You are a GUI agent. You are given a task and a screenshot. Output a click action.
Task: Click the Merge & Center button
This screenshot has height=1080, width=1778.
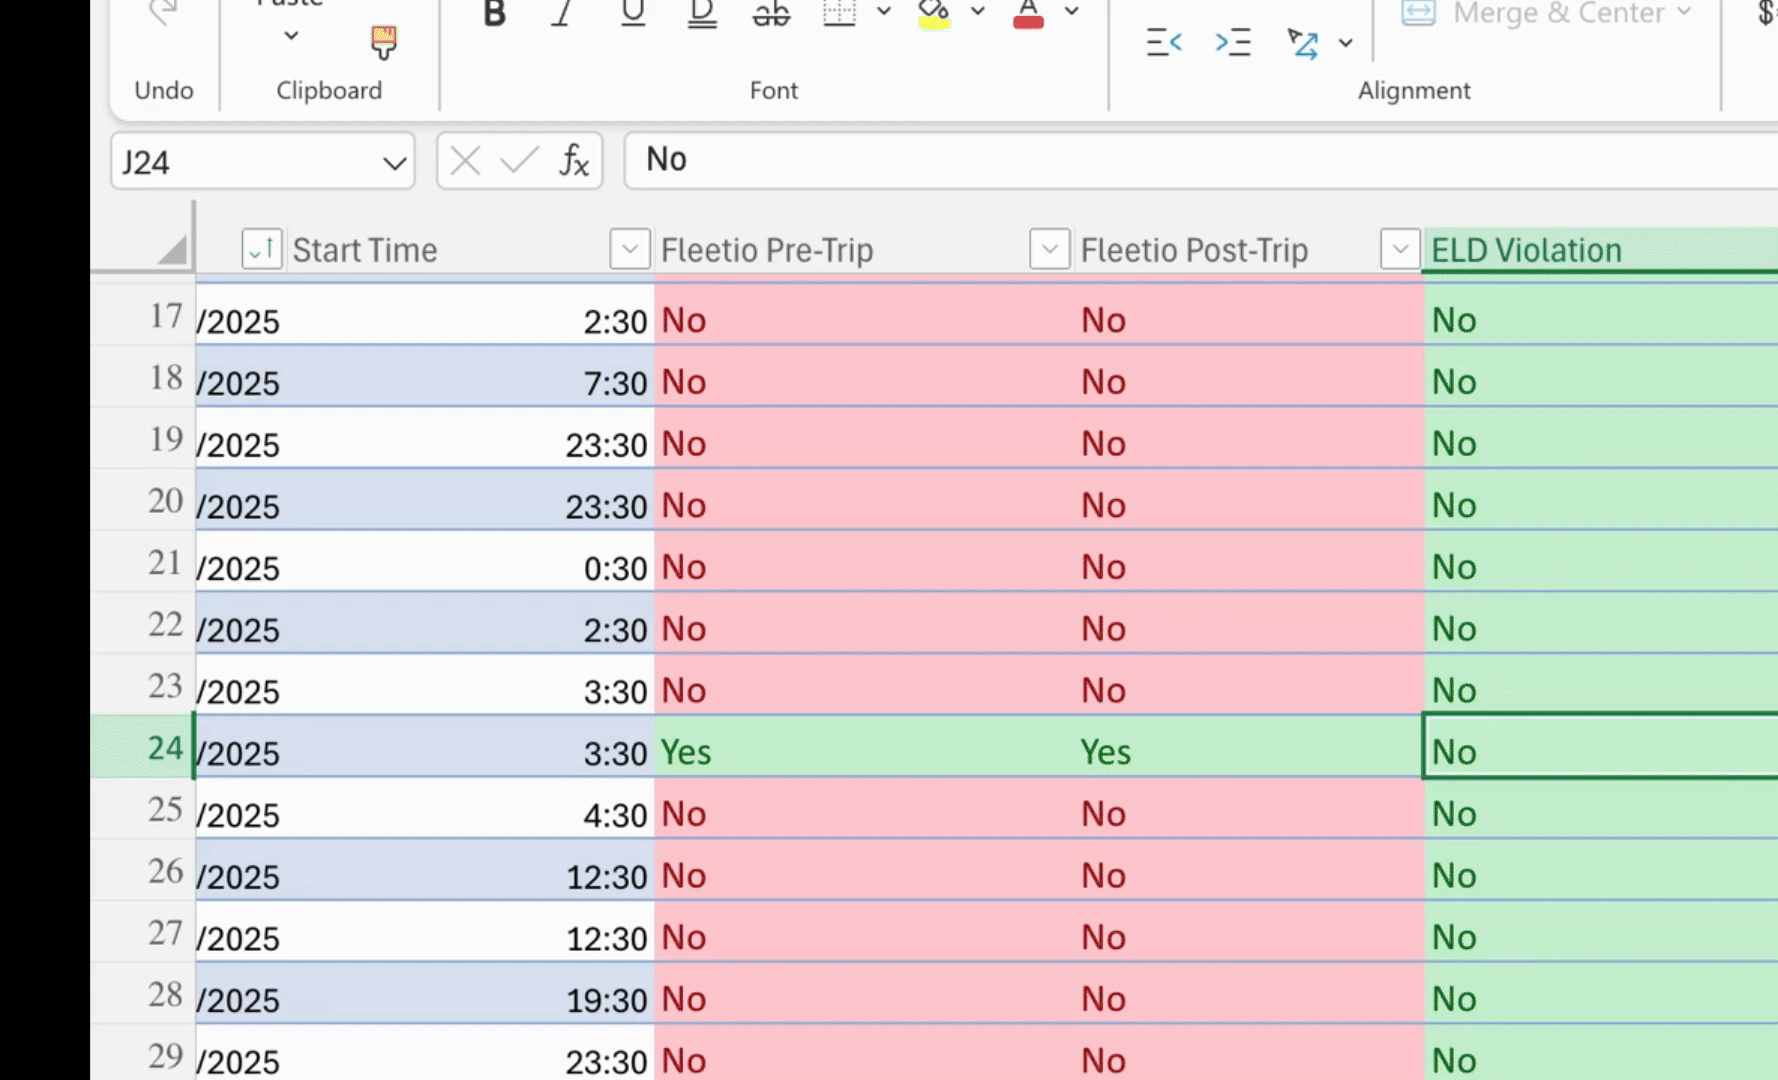point(1546,13)
